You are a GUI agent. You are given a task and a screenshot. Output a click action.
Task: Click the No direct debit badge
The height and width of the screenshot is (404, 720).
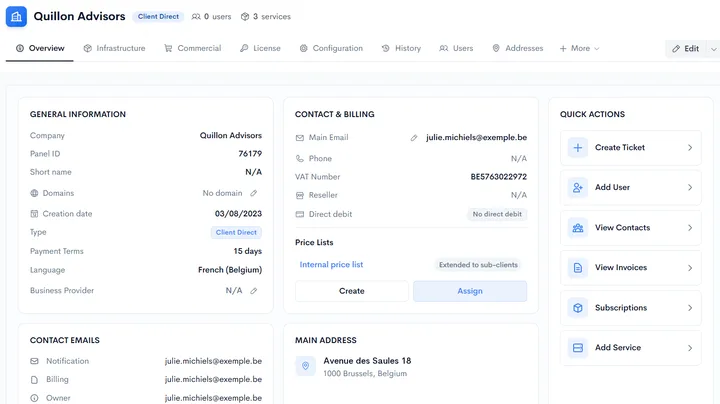pyautogui.click(x=497, y=214)
